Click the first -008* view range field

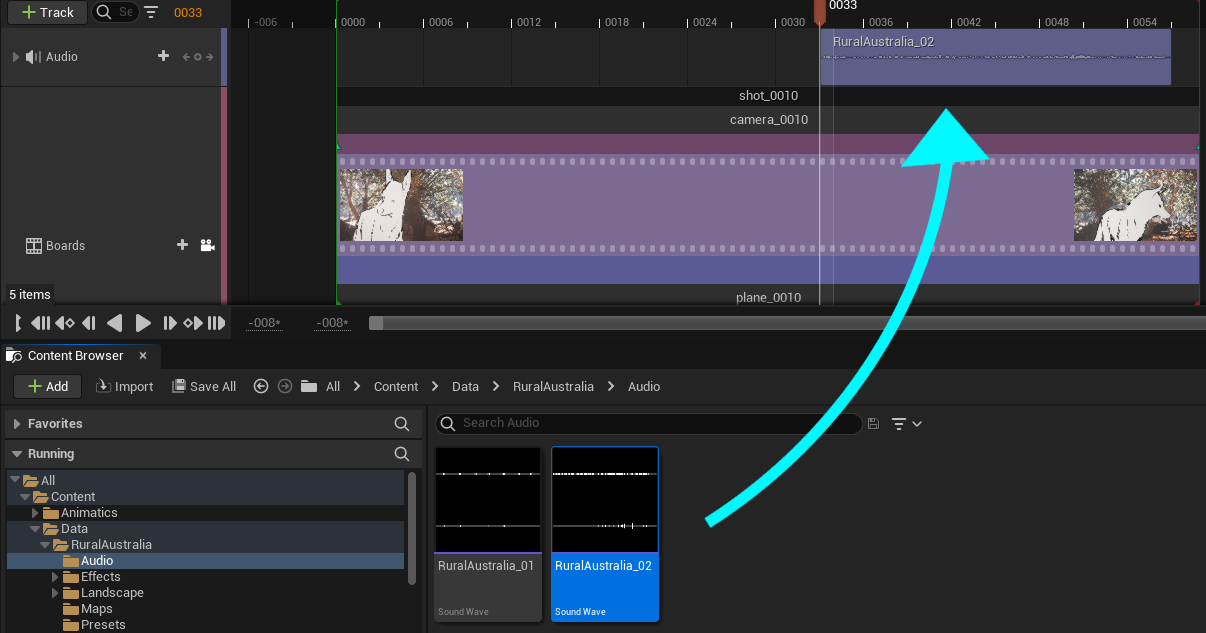(264, 323)
